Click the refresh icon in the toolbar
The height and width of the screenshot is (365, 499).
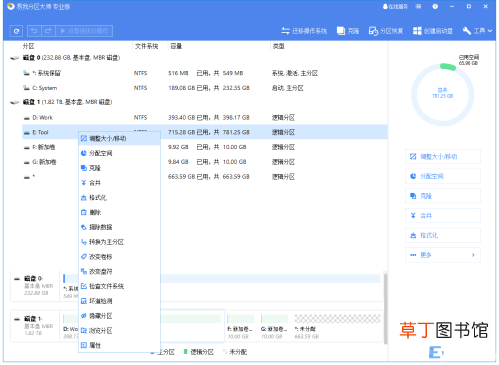[16, 31]
